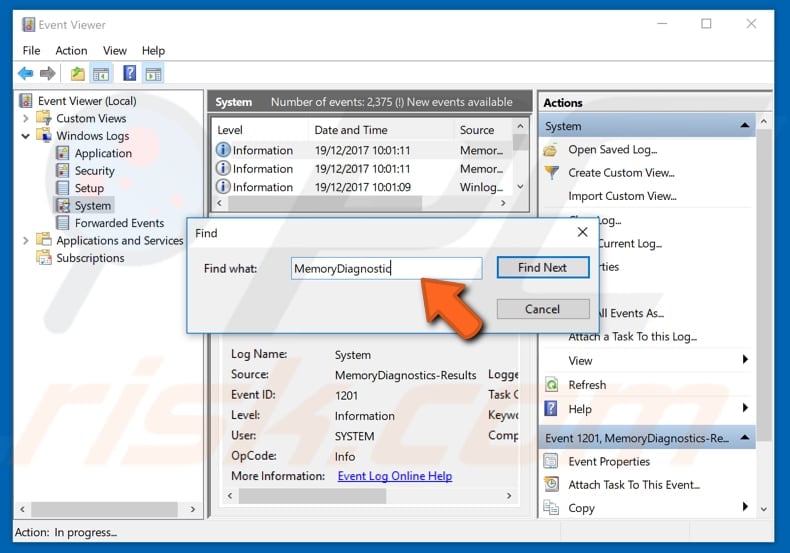This screenshot has width=790, height=553.
Task: Click the Event Properties icon
Action: coord(551,461)
